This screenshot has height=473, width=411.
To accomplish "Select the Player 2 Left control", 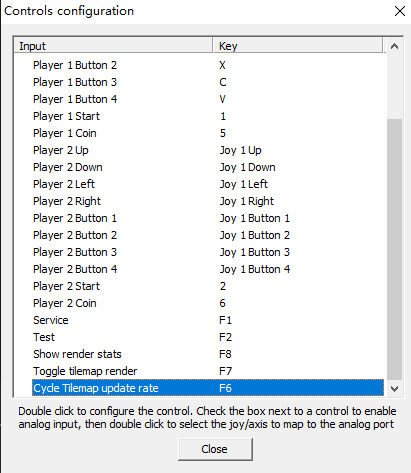I will click(208, 184).
